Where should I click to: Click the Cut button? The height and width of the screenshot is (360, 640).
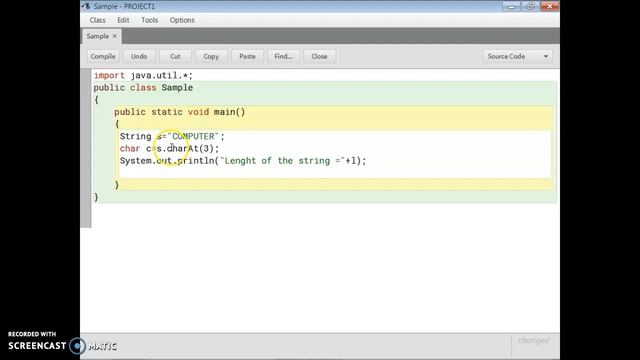click(175, 56)
